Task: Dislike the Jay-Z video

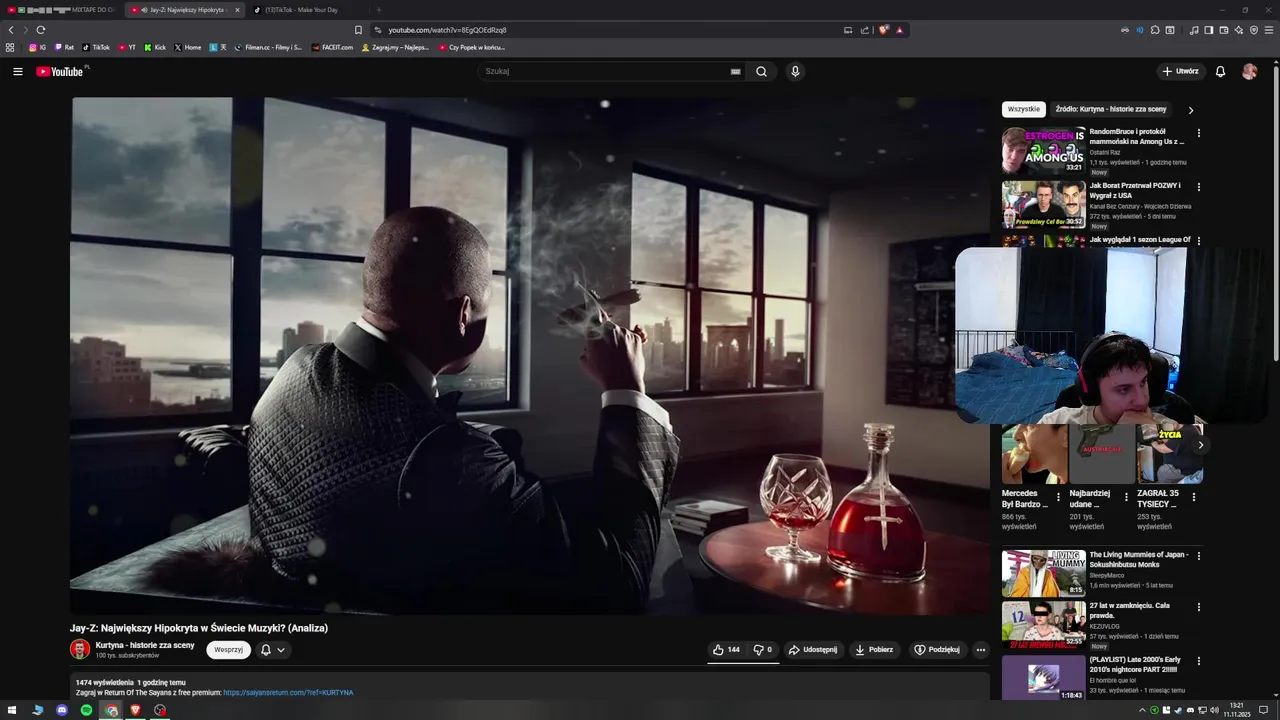Action: (x=762, y=650)
